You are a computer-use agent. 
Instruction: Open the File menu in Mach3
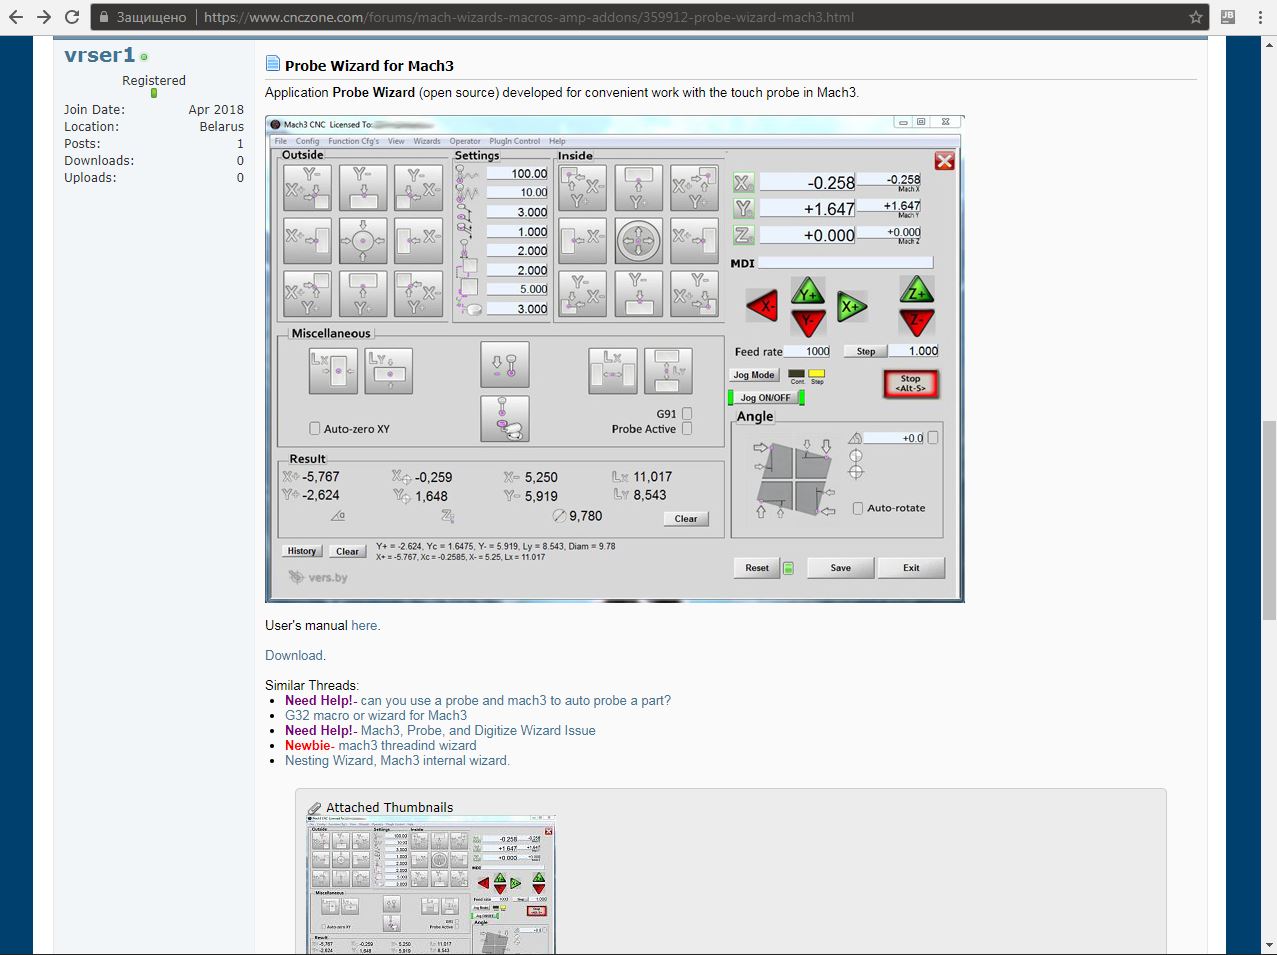click(281, 141)
